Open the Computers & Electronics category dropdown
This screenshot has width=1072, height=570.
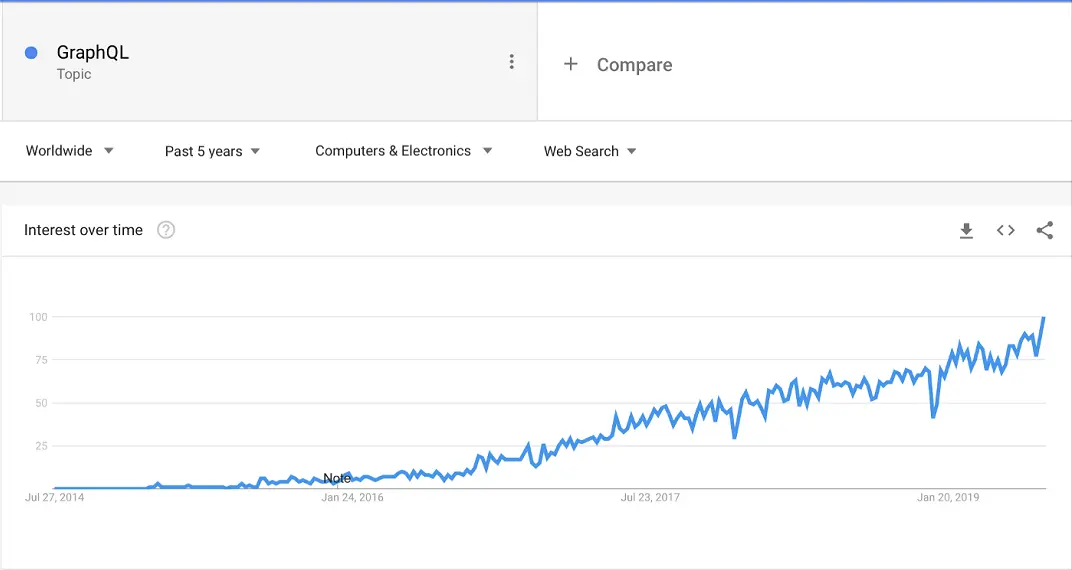(403, 151)
